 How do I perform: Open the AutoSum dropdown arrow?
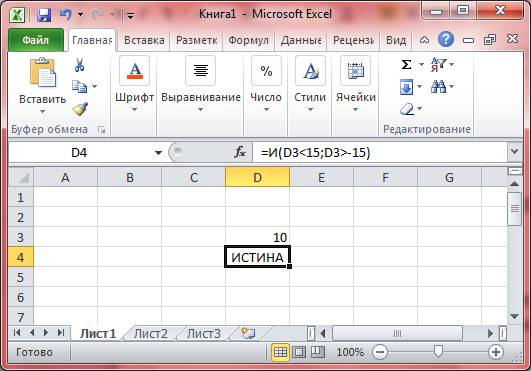point(421,64)
